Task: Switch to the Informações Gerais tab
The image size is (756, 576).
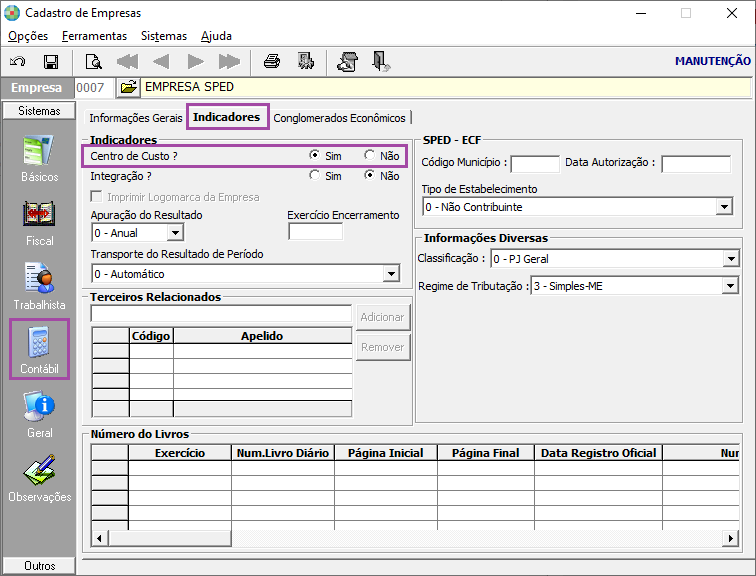Action: click(135, 118)
